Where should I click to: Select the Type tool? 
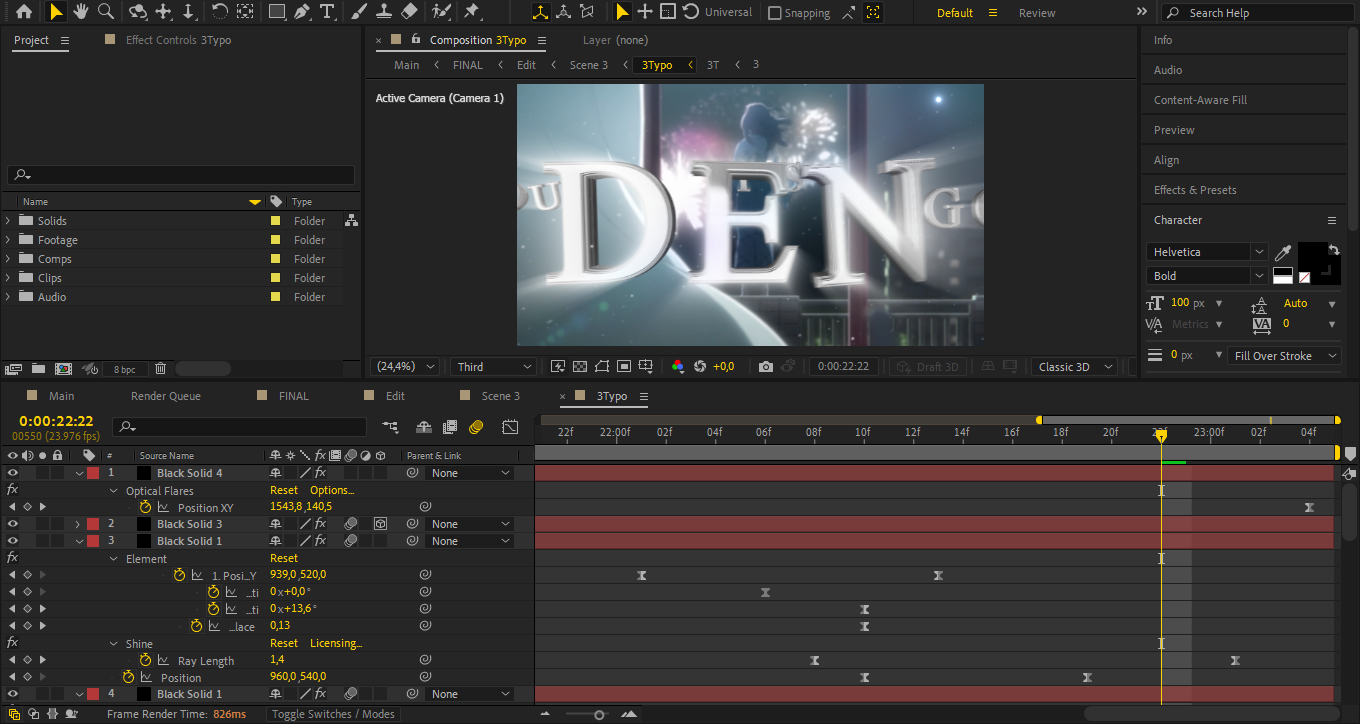pyautogui.click(x=327, y=12)
